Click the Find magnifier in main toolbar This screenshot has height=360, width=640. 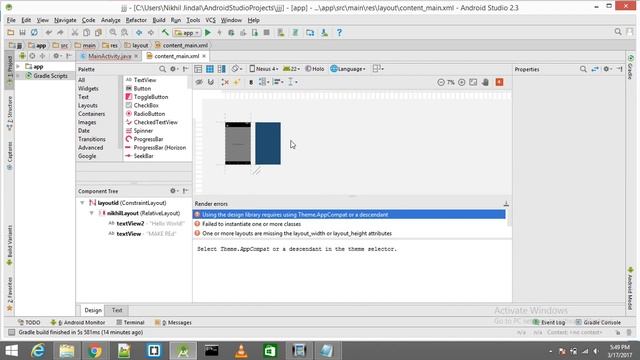pos(113,33)
